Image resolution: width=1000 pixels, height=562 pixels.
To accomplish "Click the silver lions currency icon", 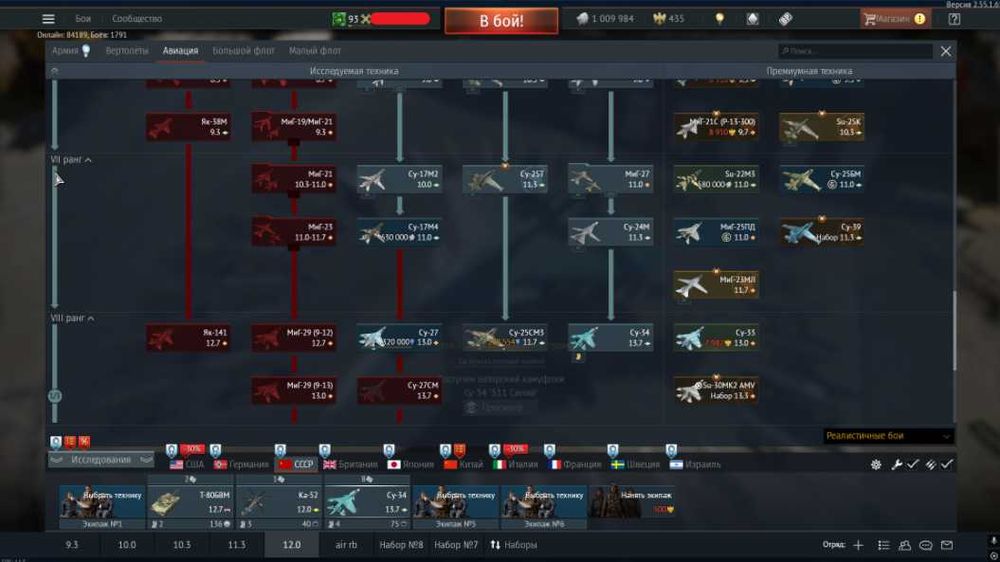I will pos(582,18).
